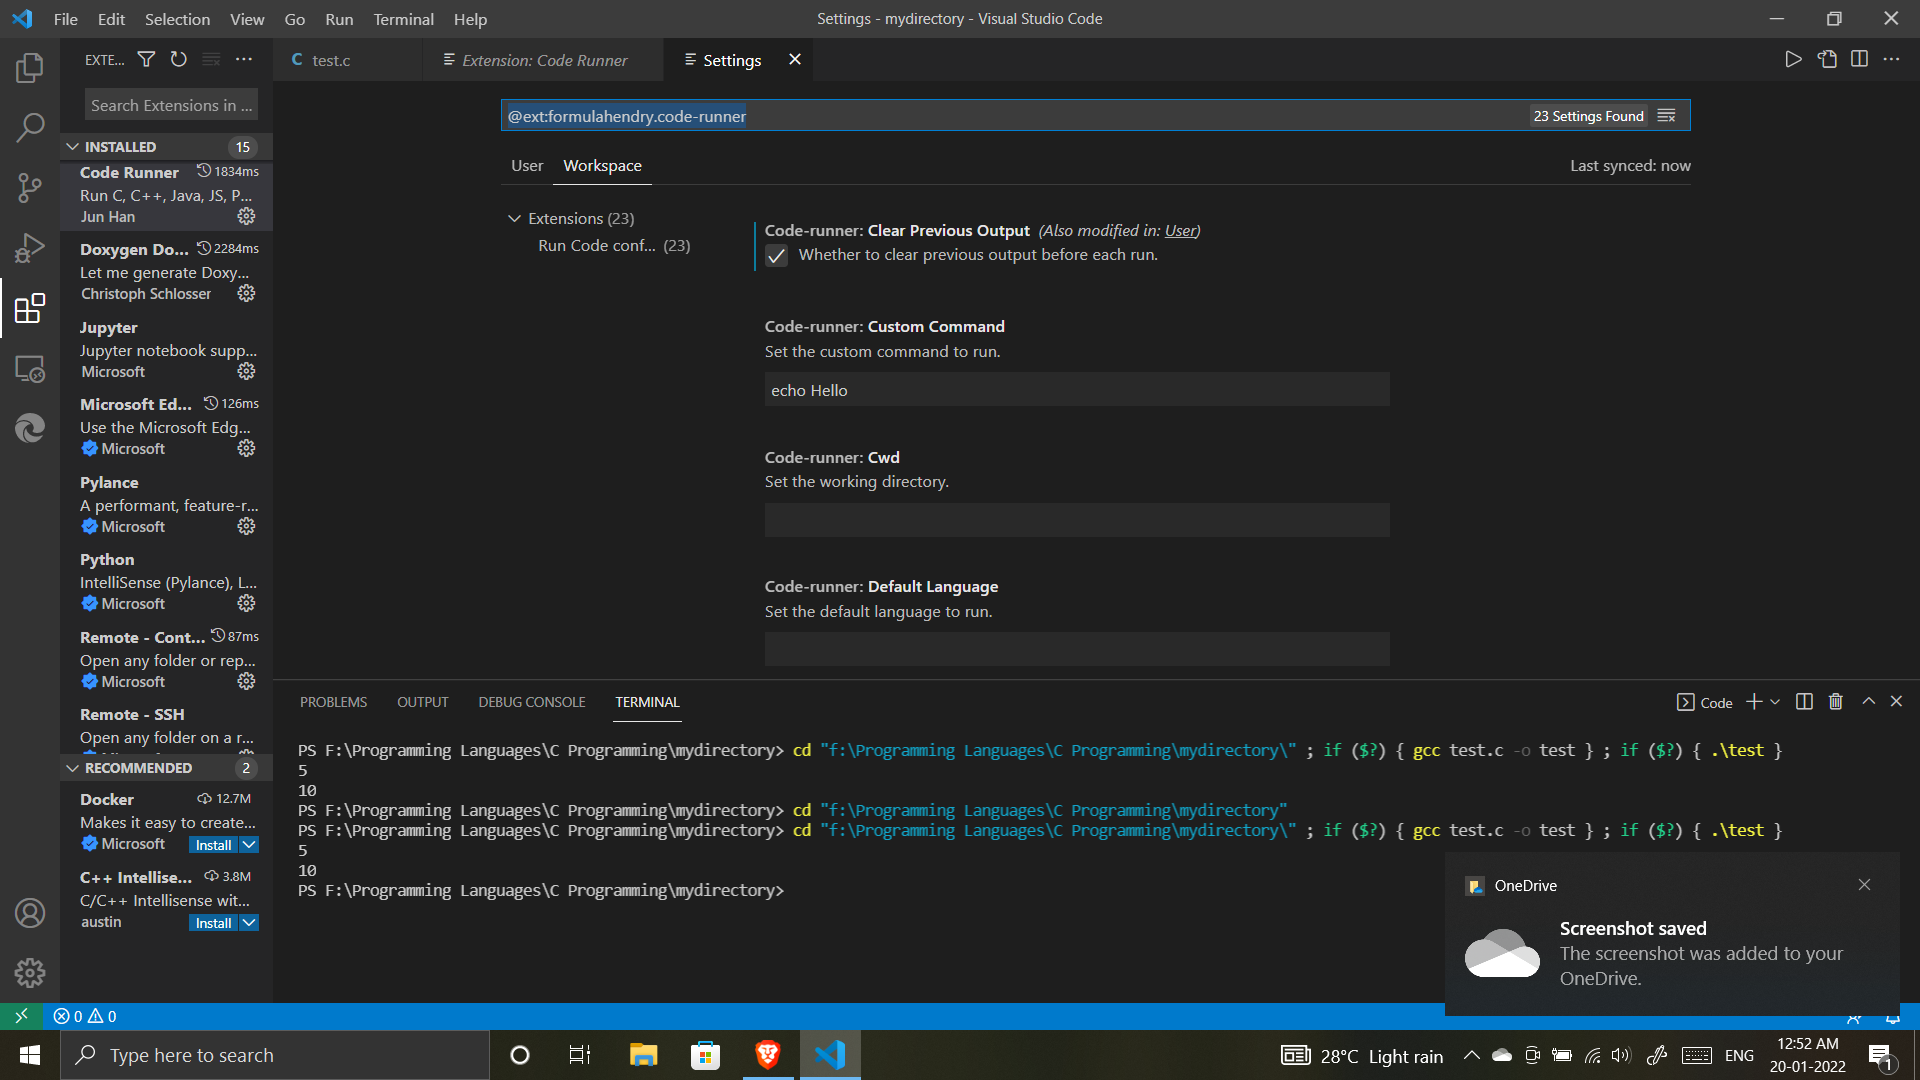Switch to Extension: Code Runner tab
This screenshot has height=1080, width=1920.
[x=542, y=60]
